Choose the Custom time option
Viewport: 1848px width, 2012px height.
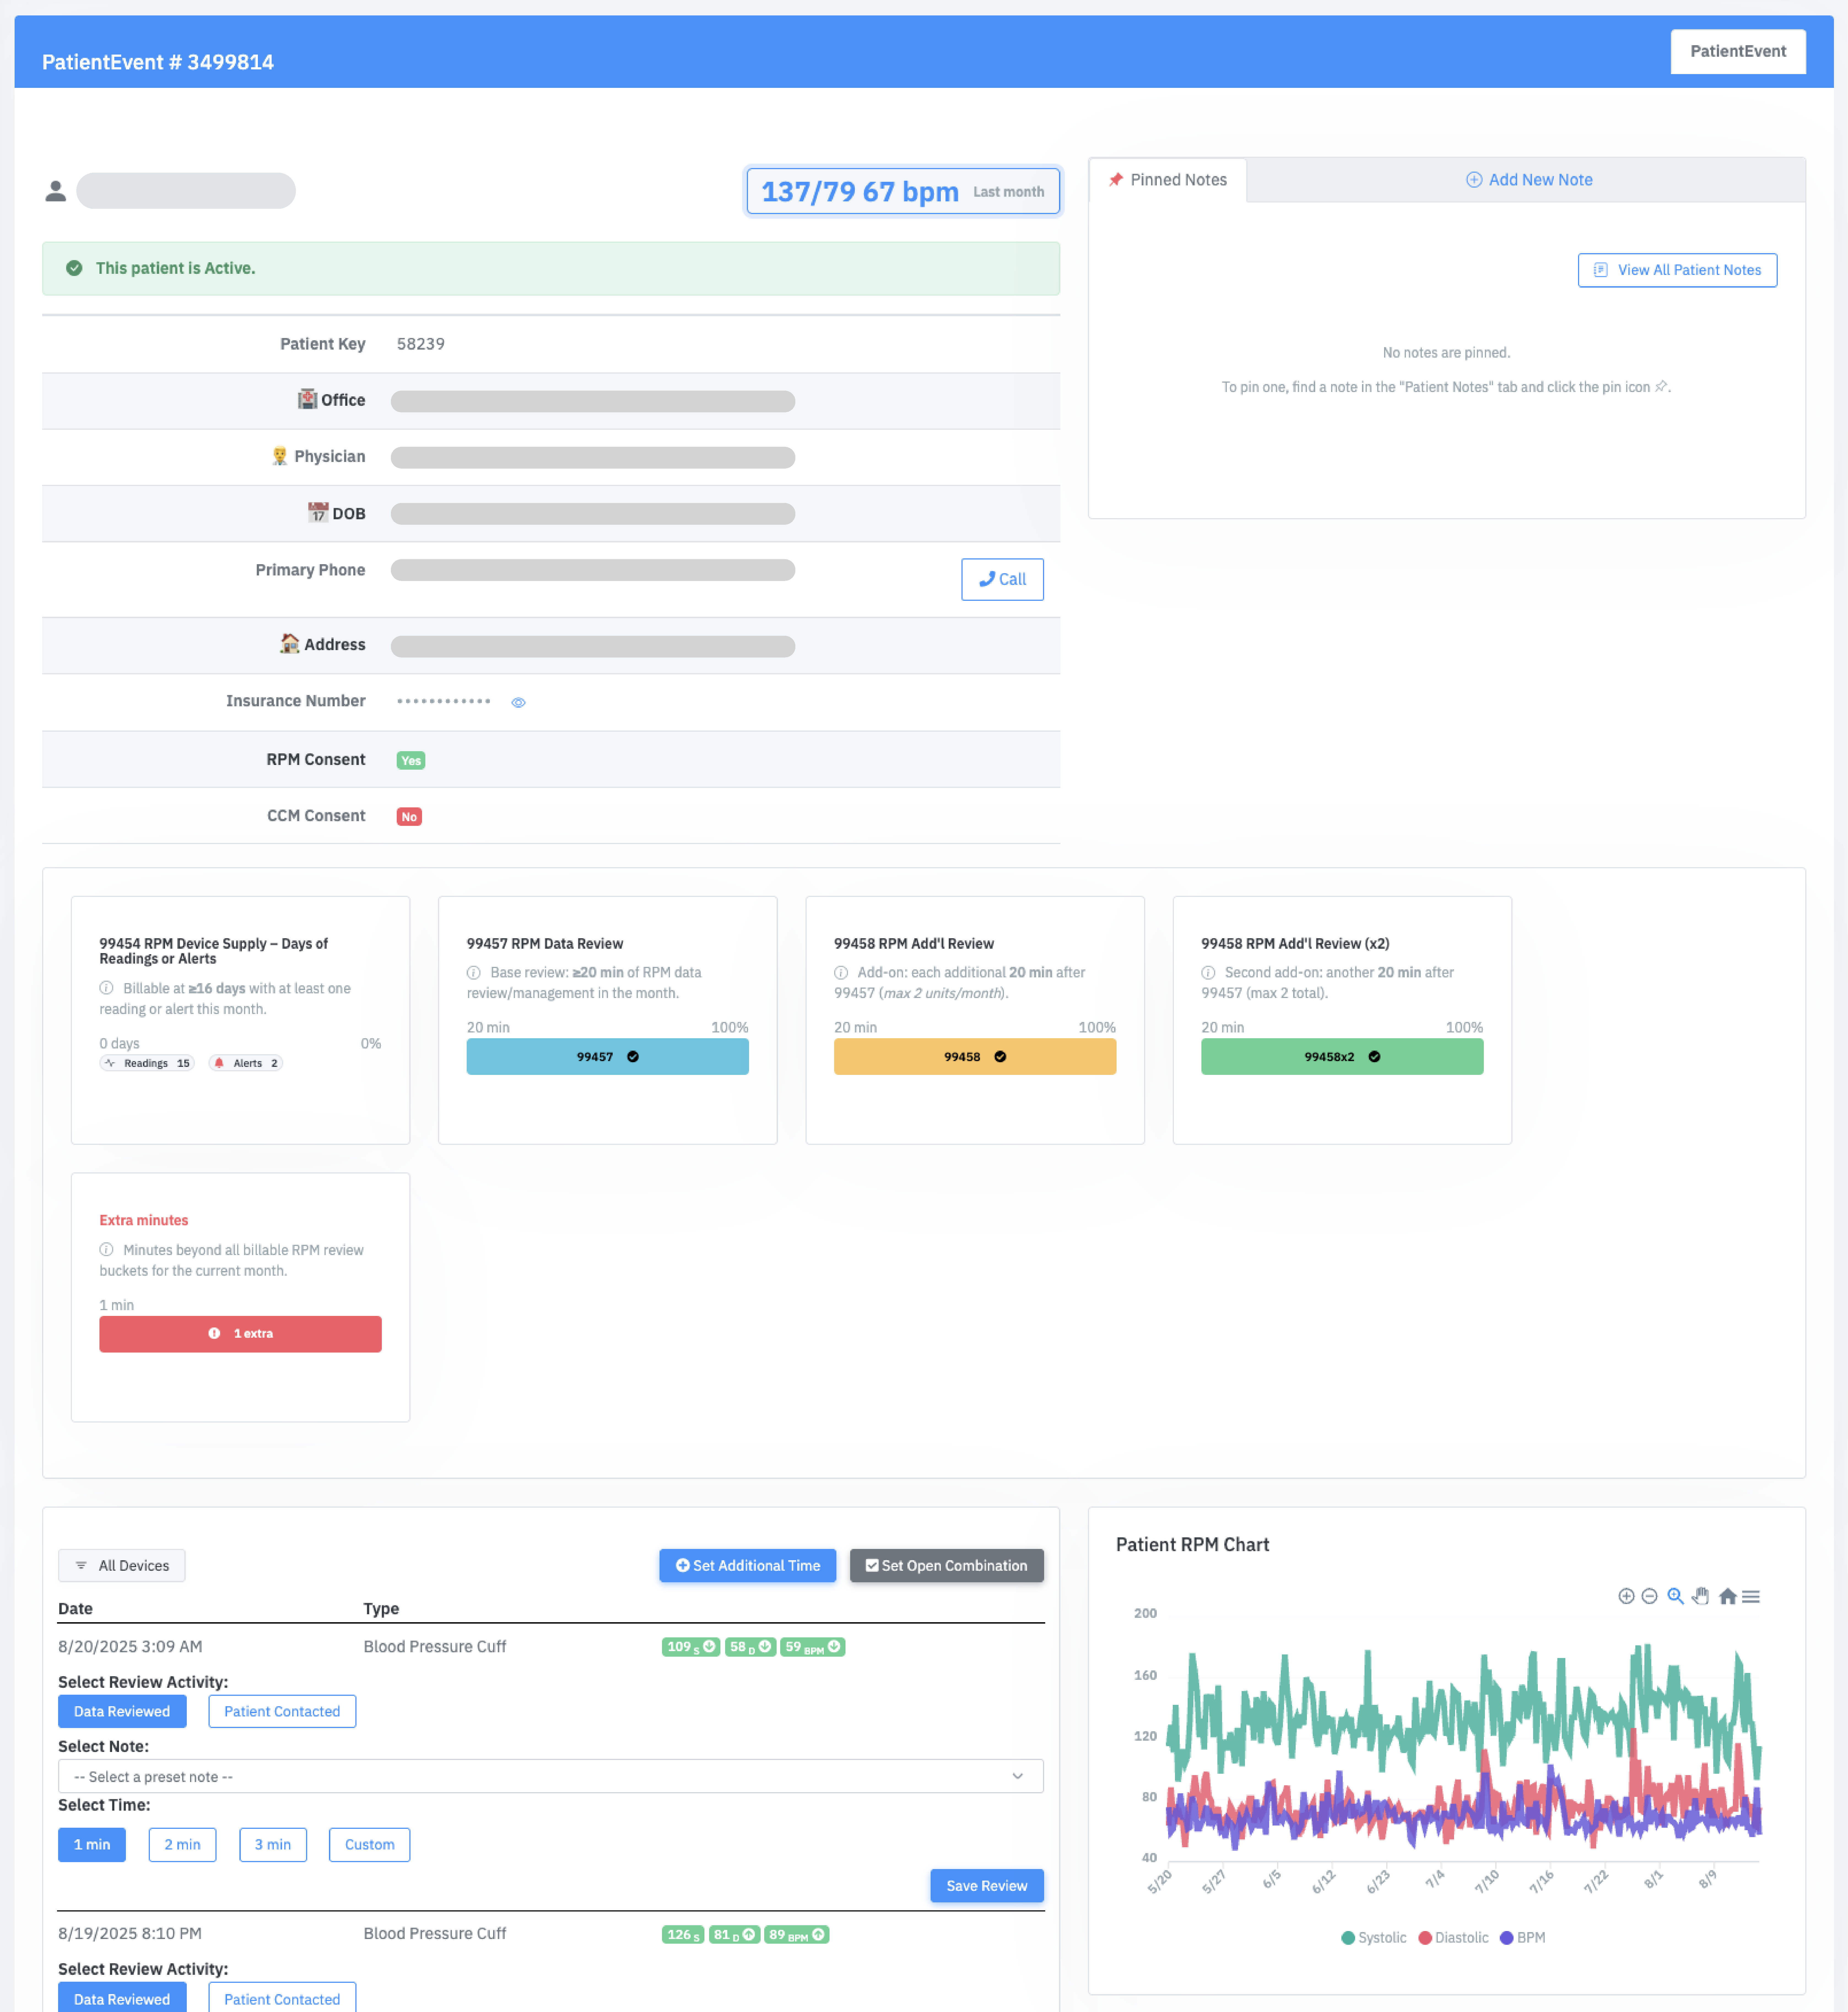click(370, 1845)
